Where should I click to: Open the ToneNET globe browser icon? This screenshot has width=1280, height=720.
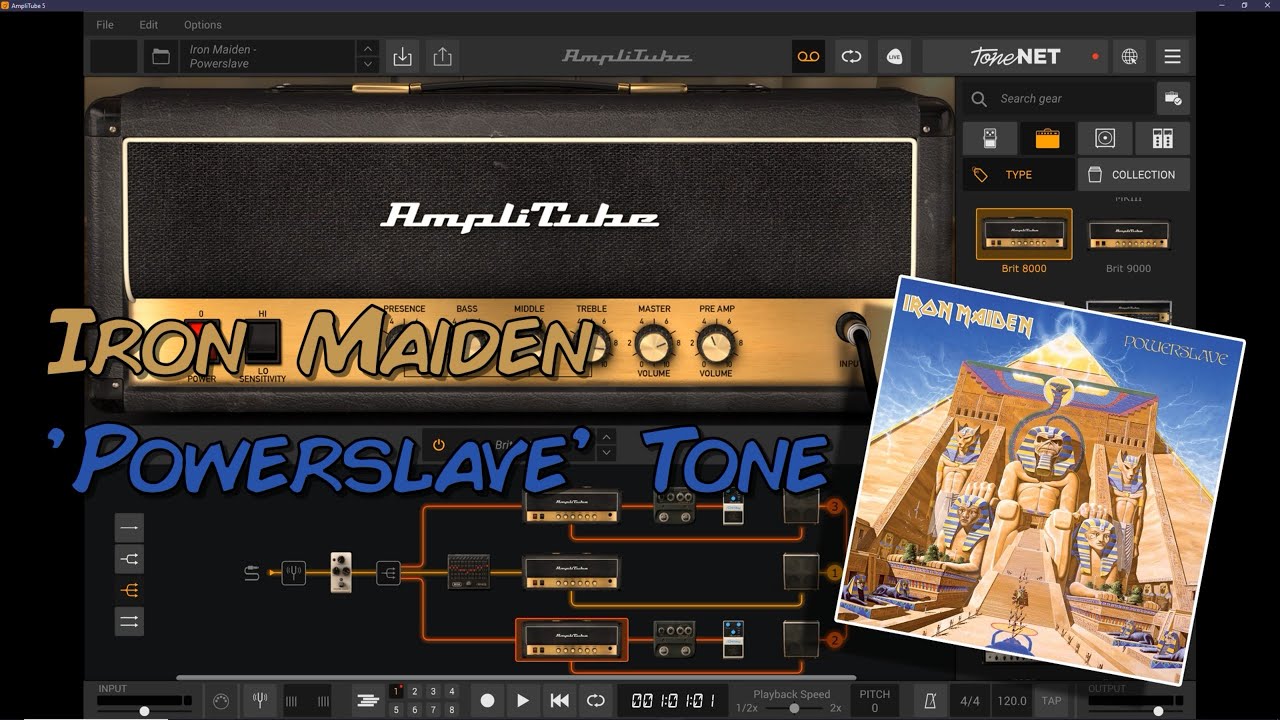pos(1130,57)
